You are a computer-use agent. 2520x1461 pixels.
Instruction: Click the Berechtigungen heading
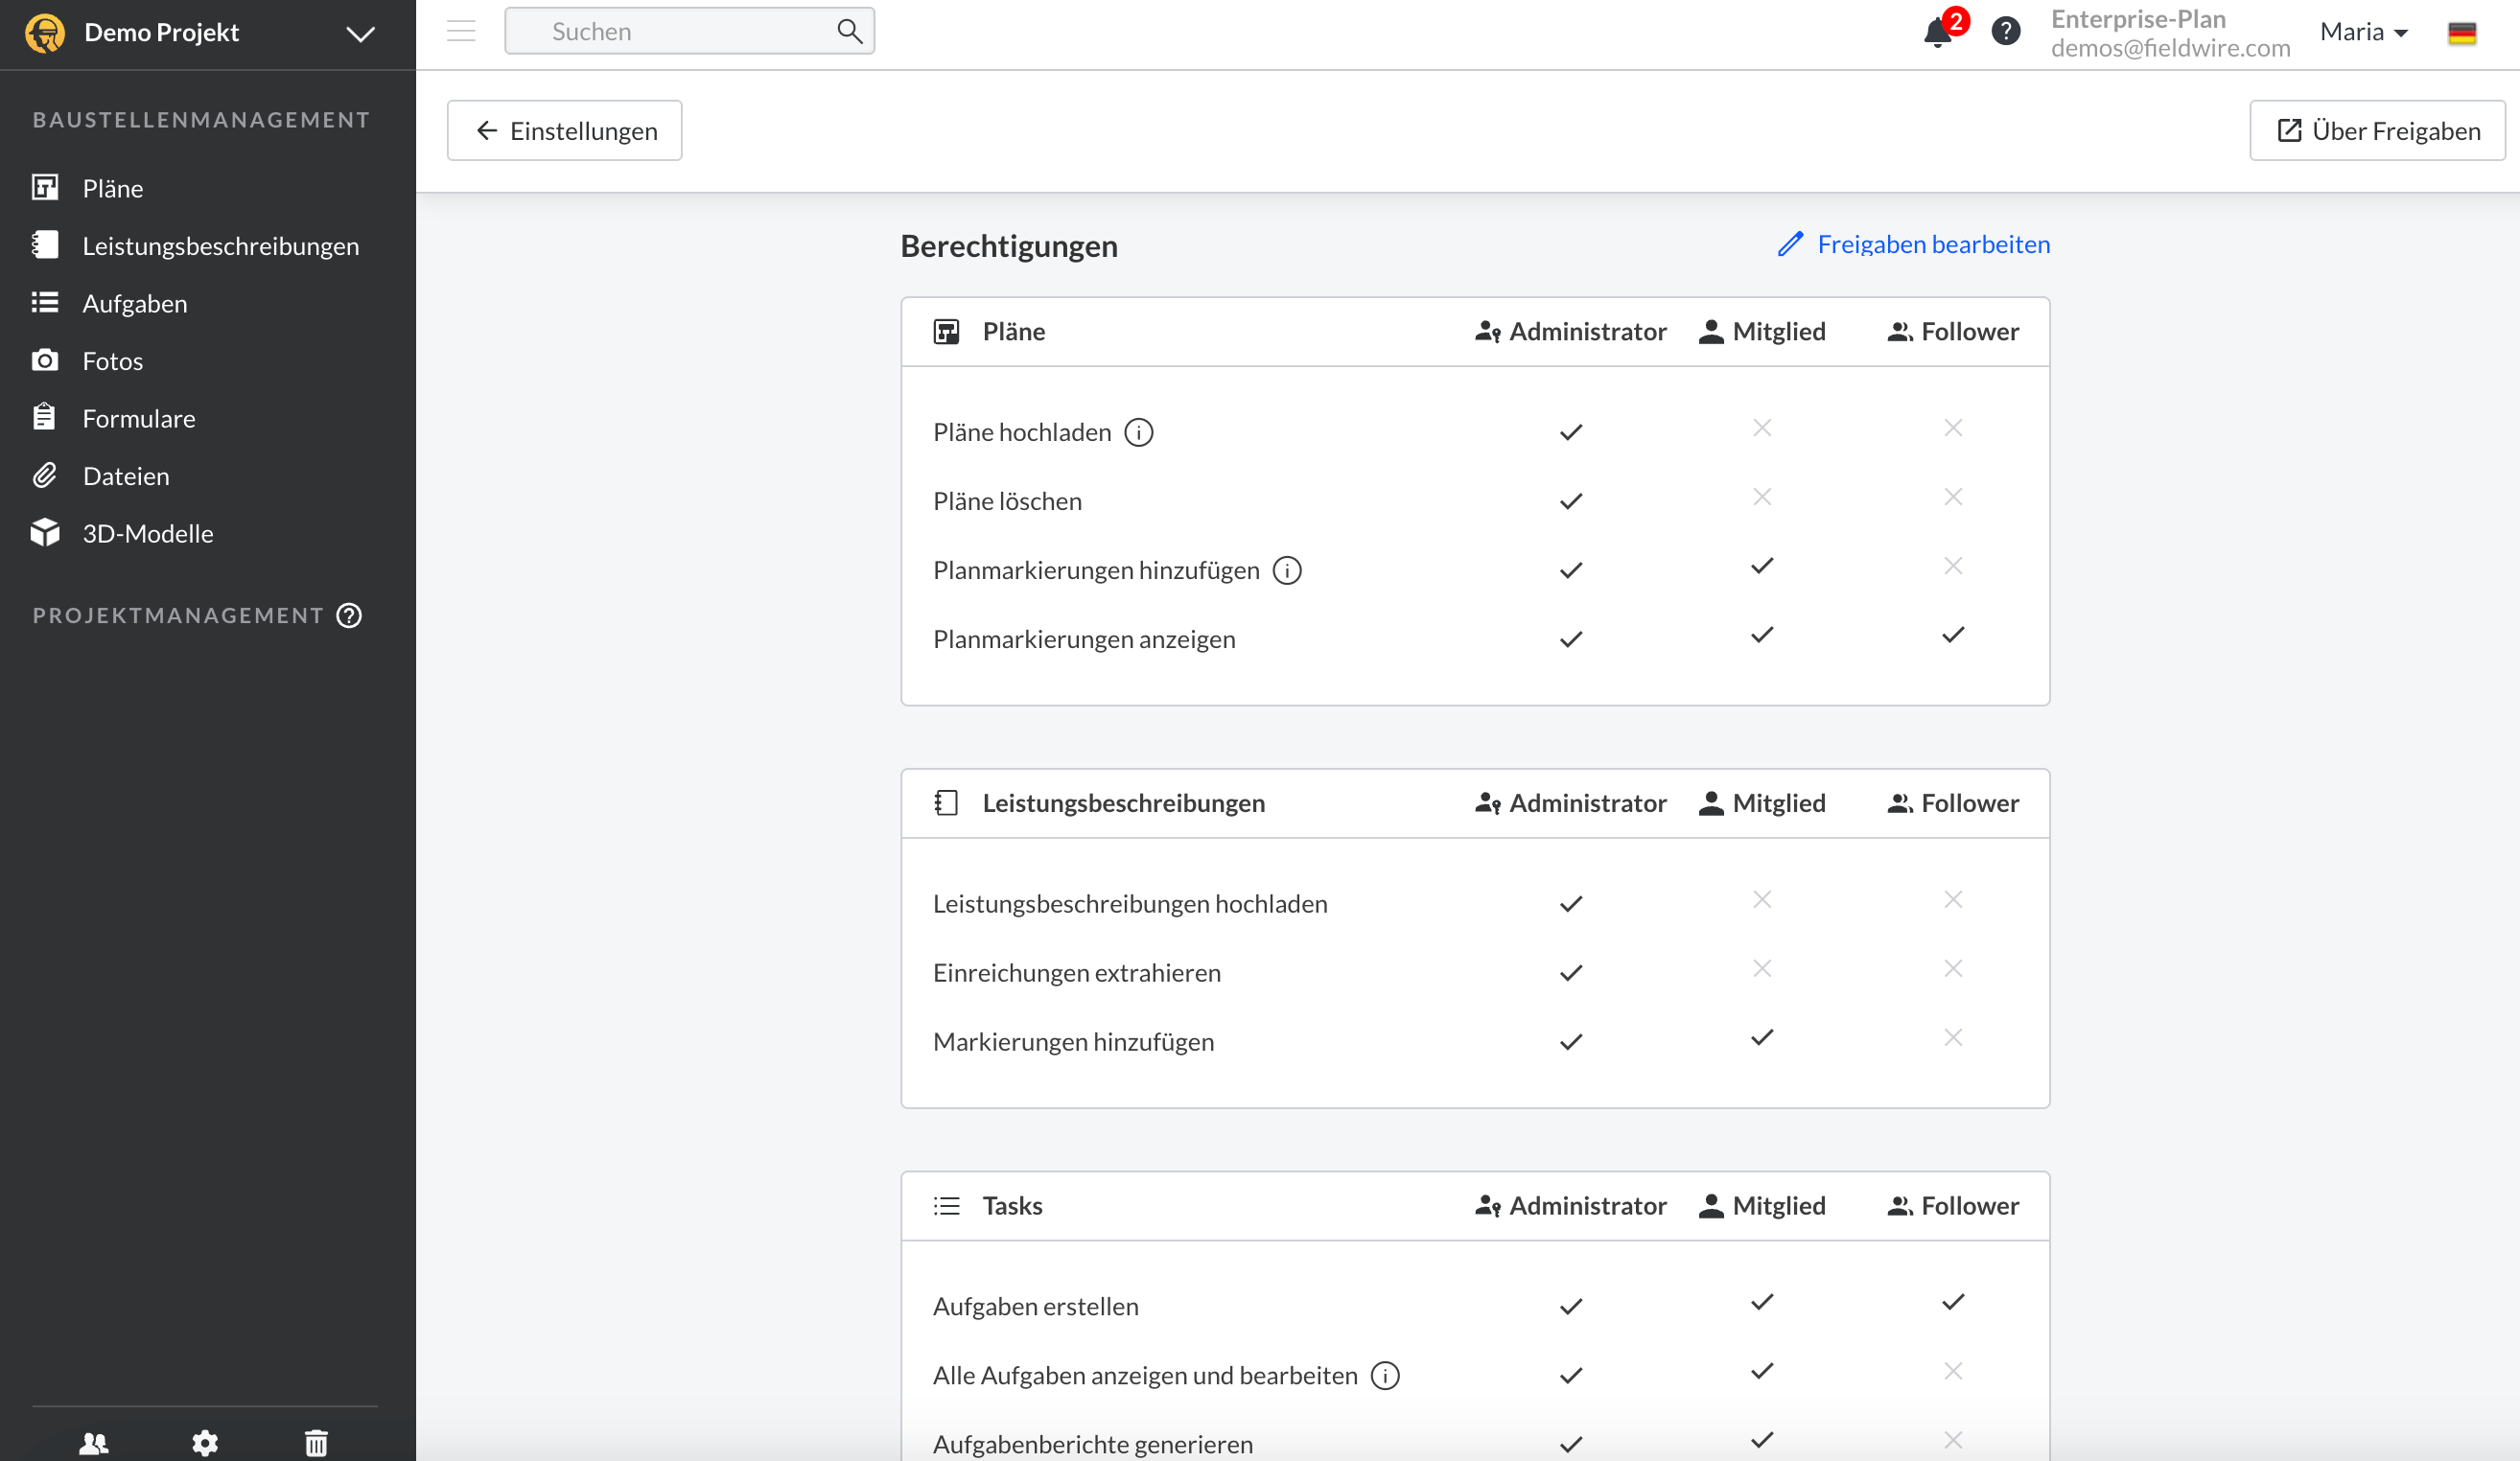(x=1009, y=246)
